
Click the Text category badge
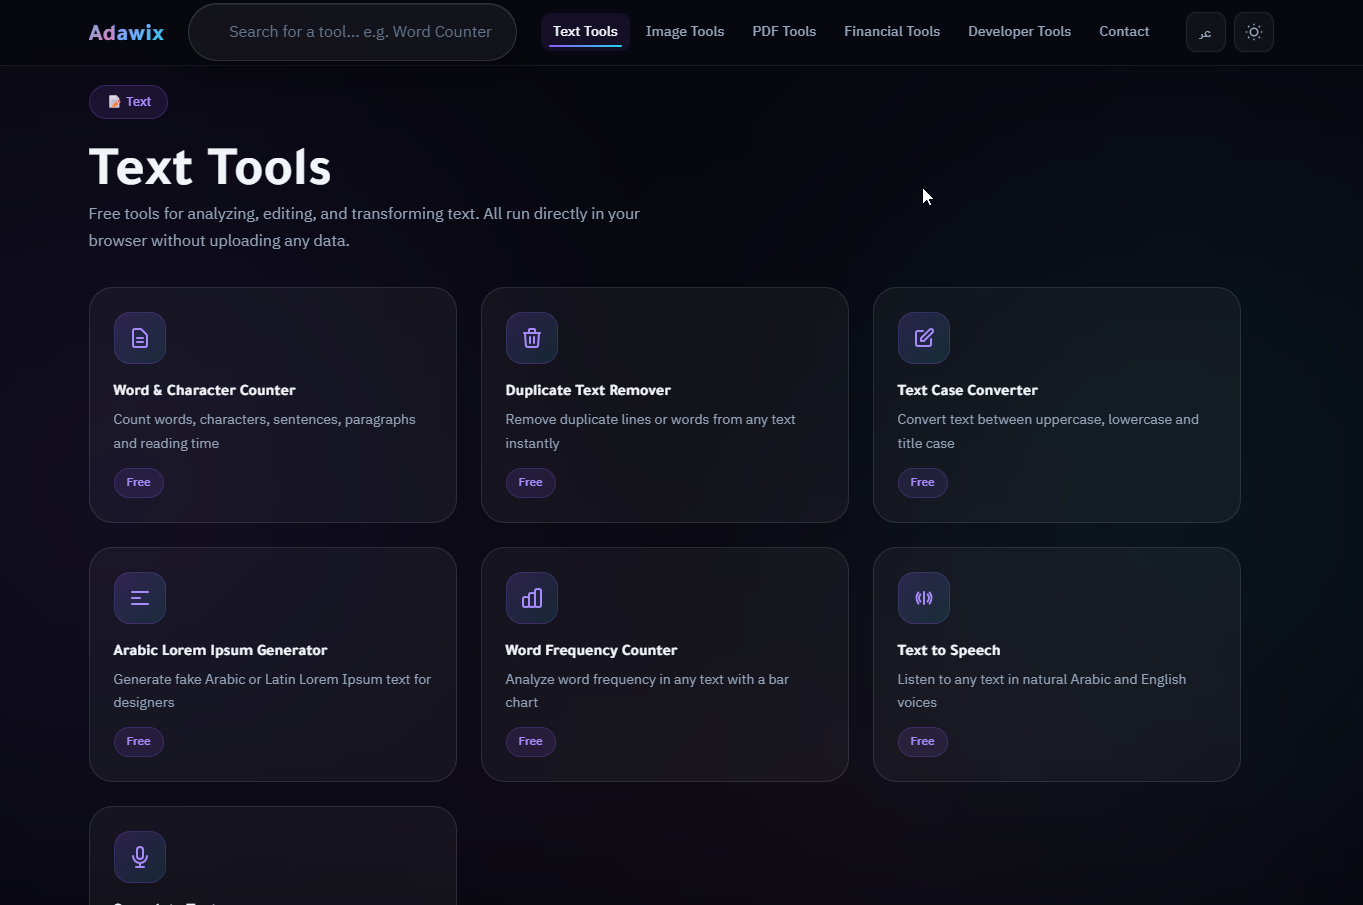coord(128,102)
